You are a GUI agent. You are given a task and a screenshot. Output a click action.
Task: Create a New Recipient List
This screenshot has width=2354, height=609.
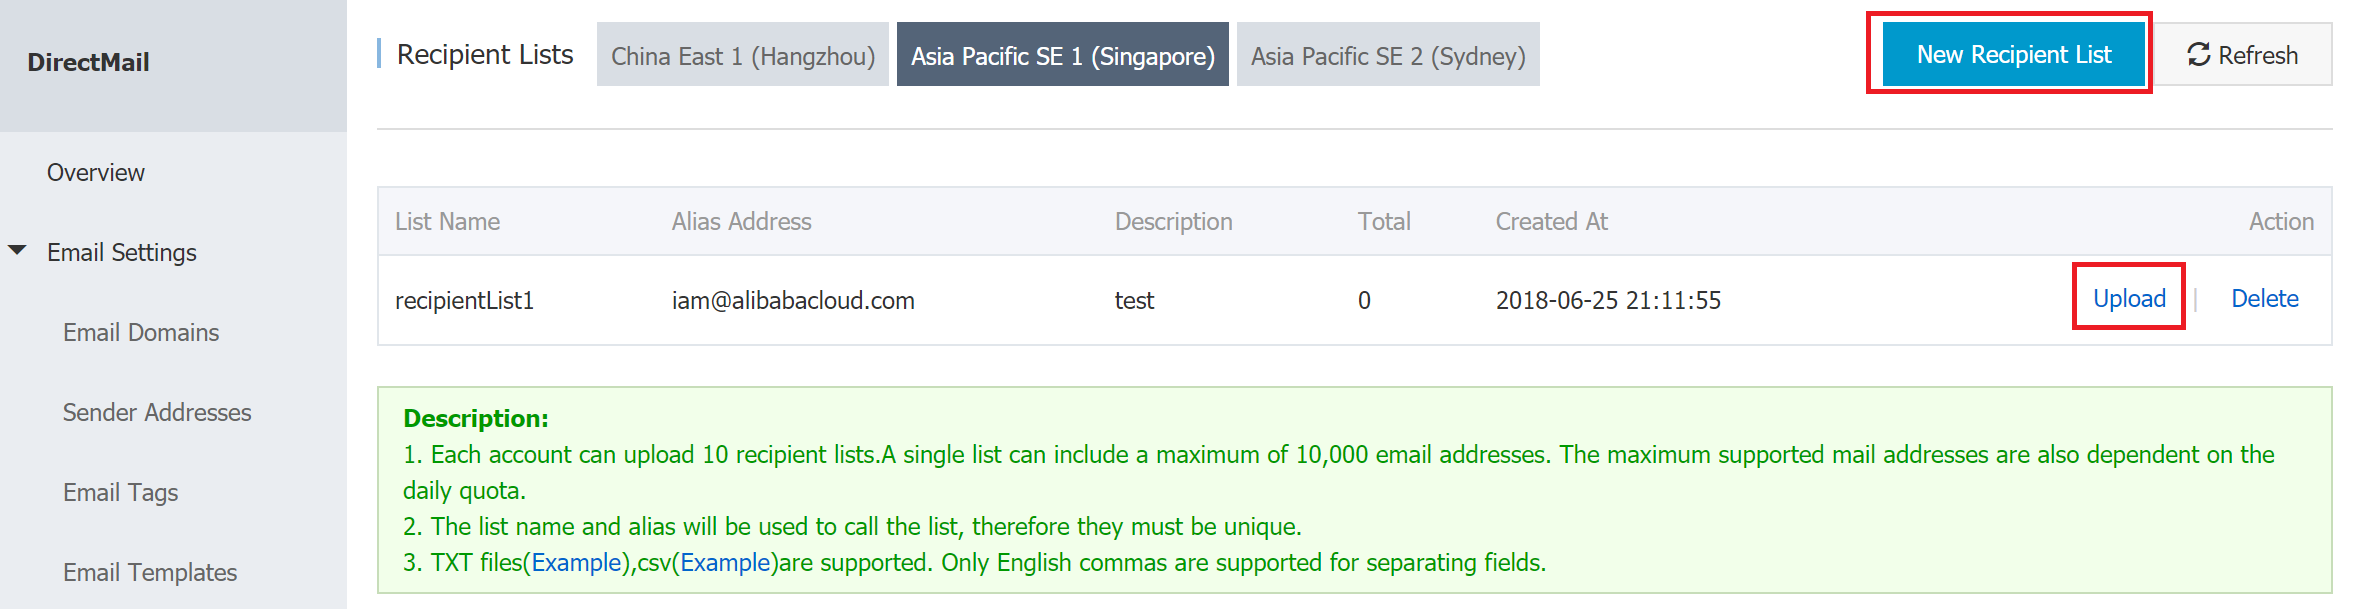(x=2013, y=55)
